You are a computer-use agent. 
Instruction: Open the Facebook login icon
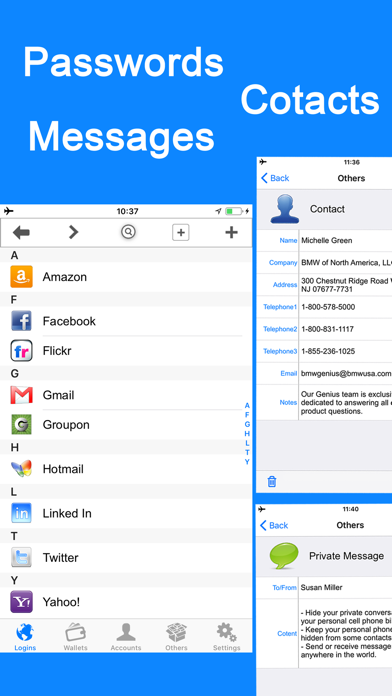click(x=21, y=321)
